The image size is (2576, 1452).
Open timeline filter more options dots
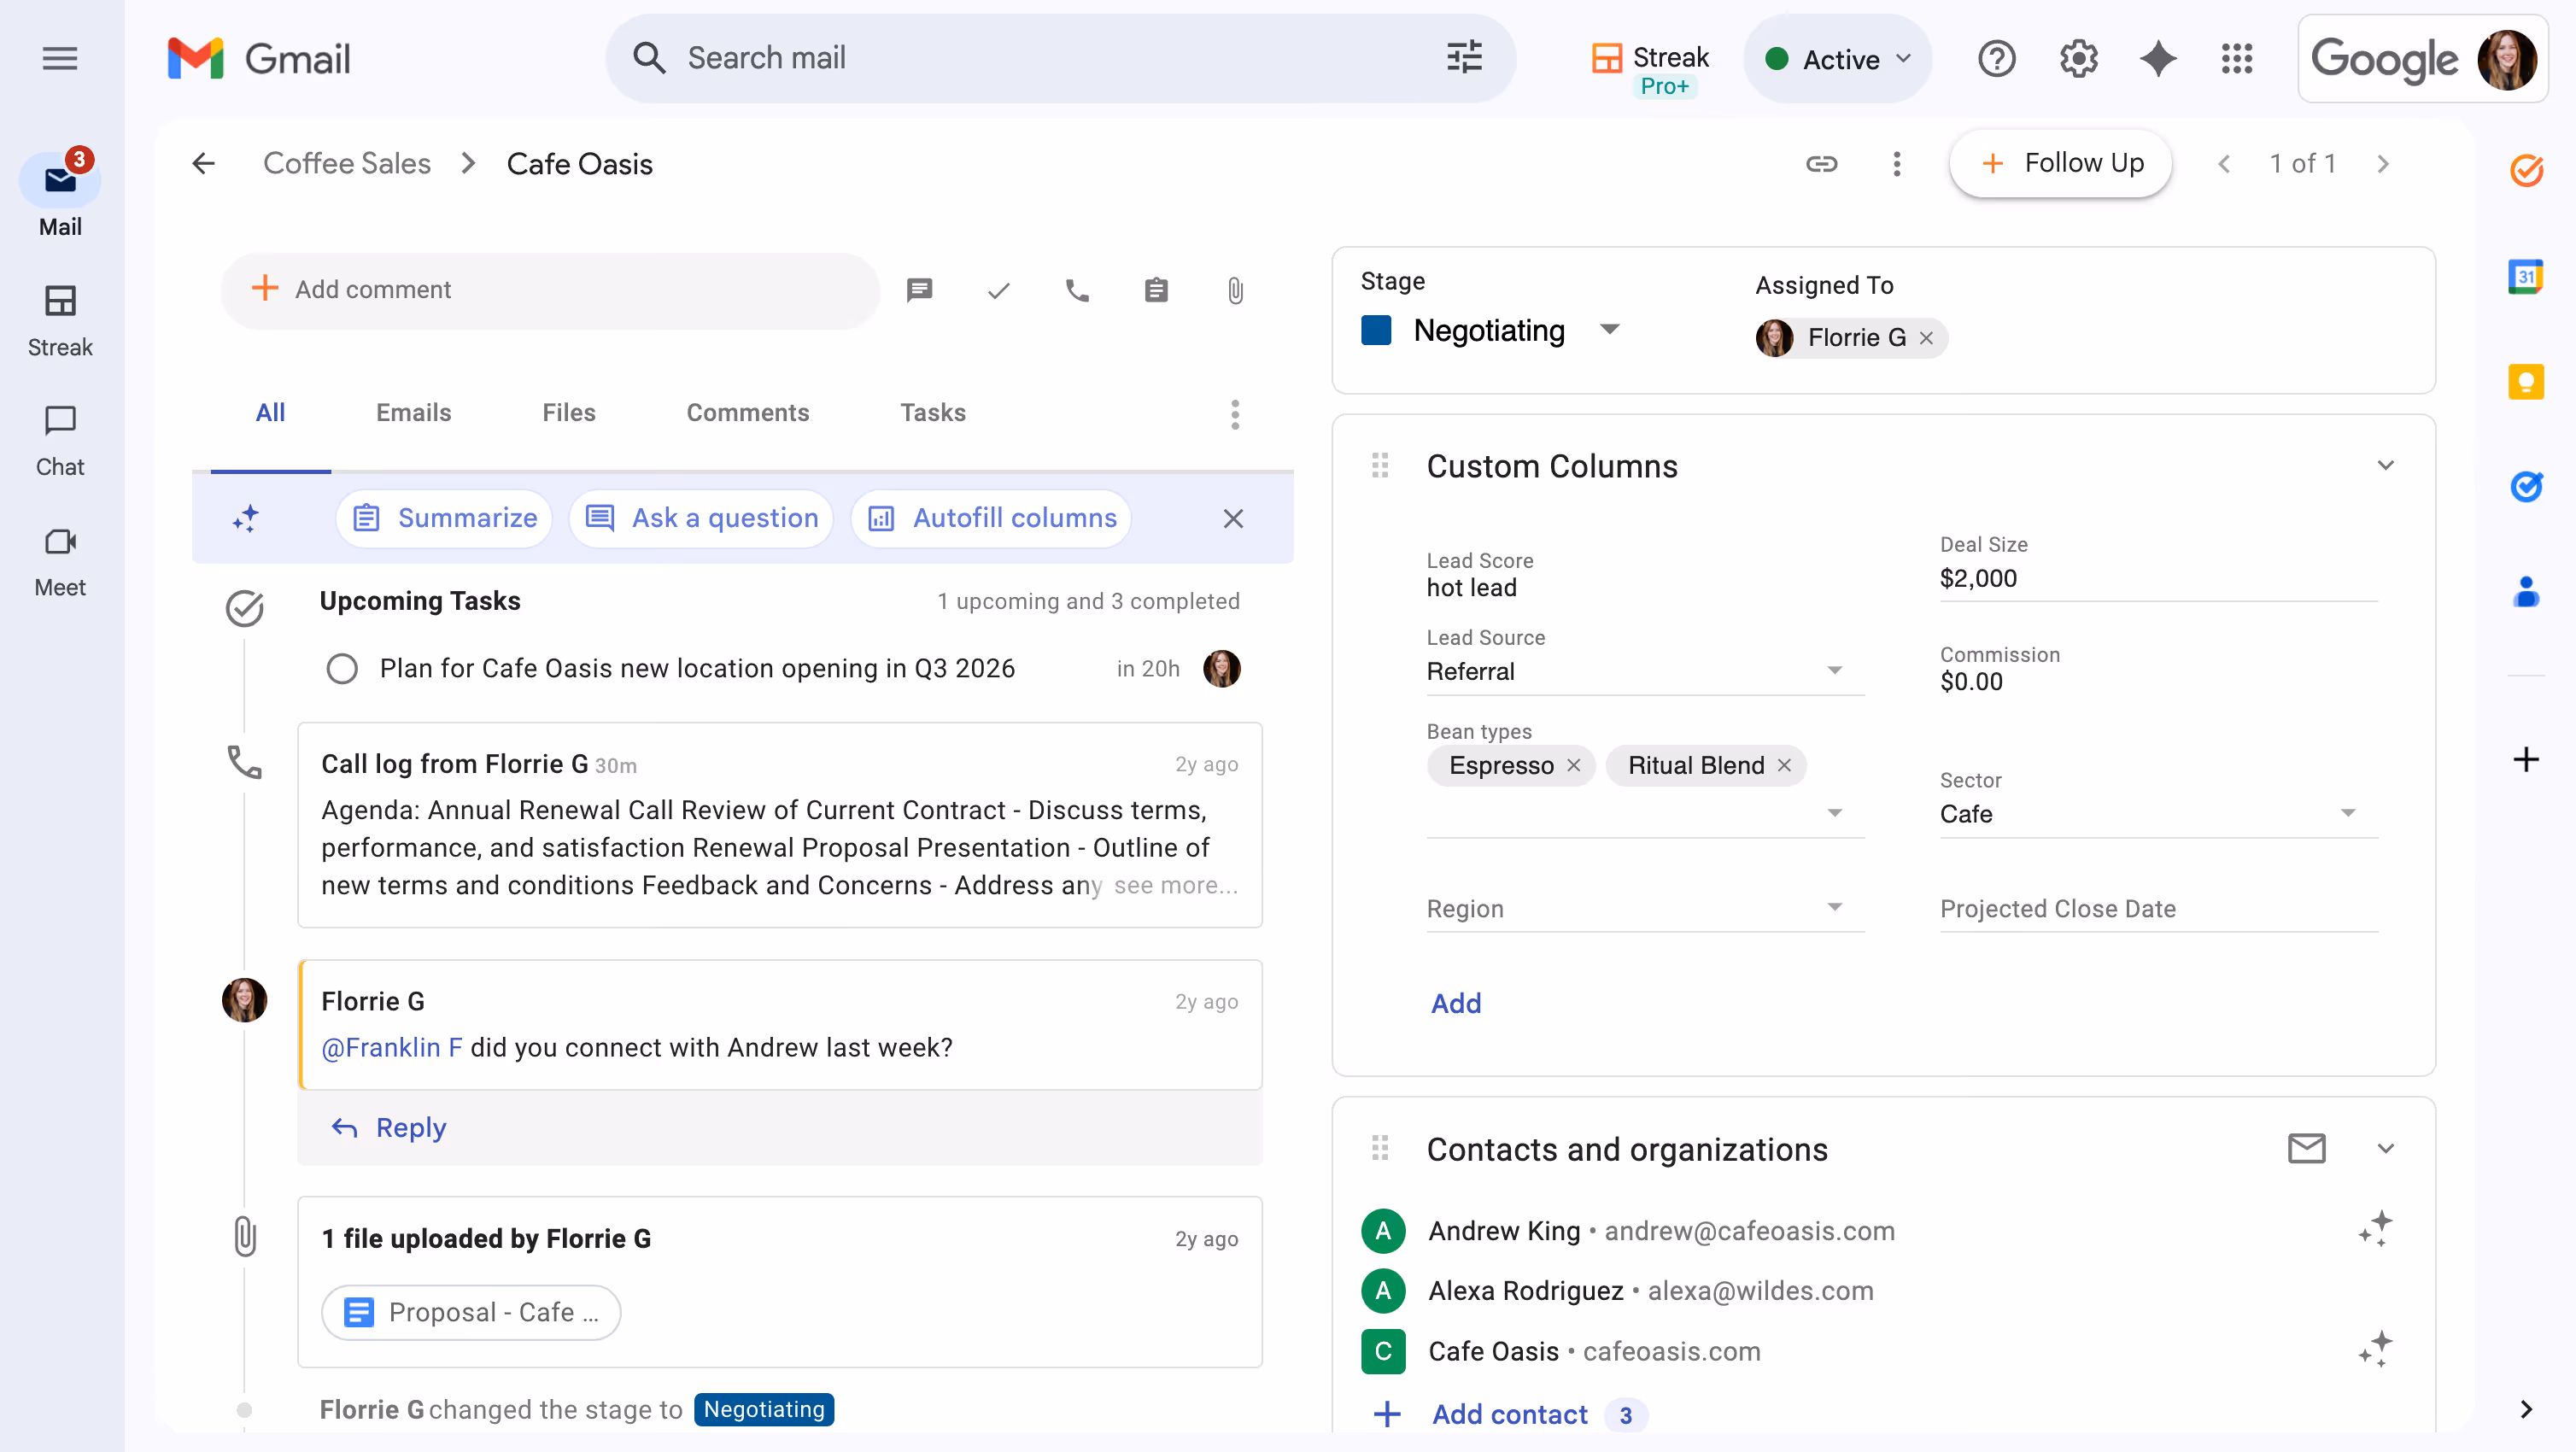[1235, 414]
